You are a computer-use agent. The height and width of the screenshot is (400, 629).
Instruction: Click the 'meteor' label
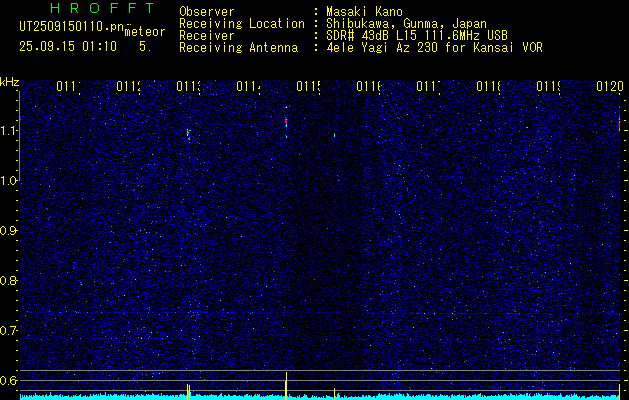pos(145,32)
